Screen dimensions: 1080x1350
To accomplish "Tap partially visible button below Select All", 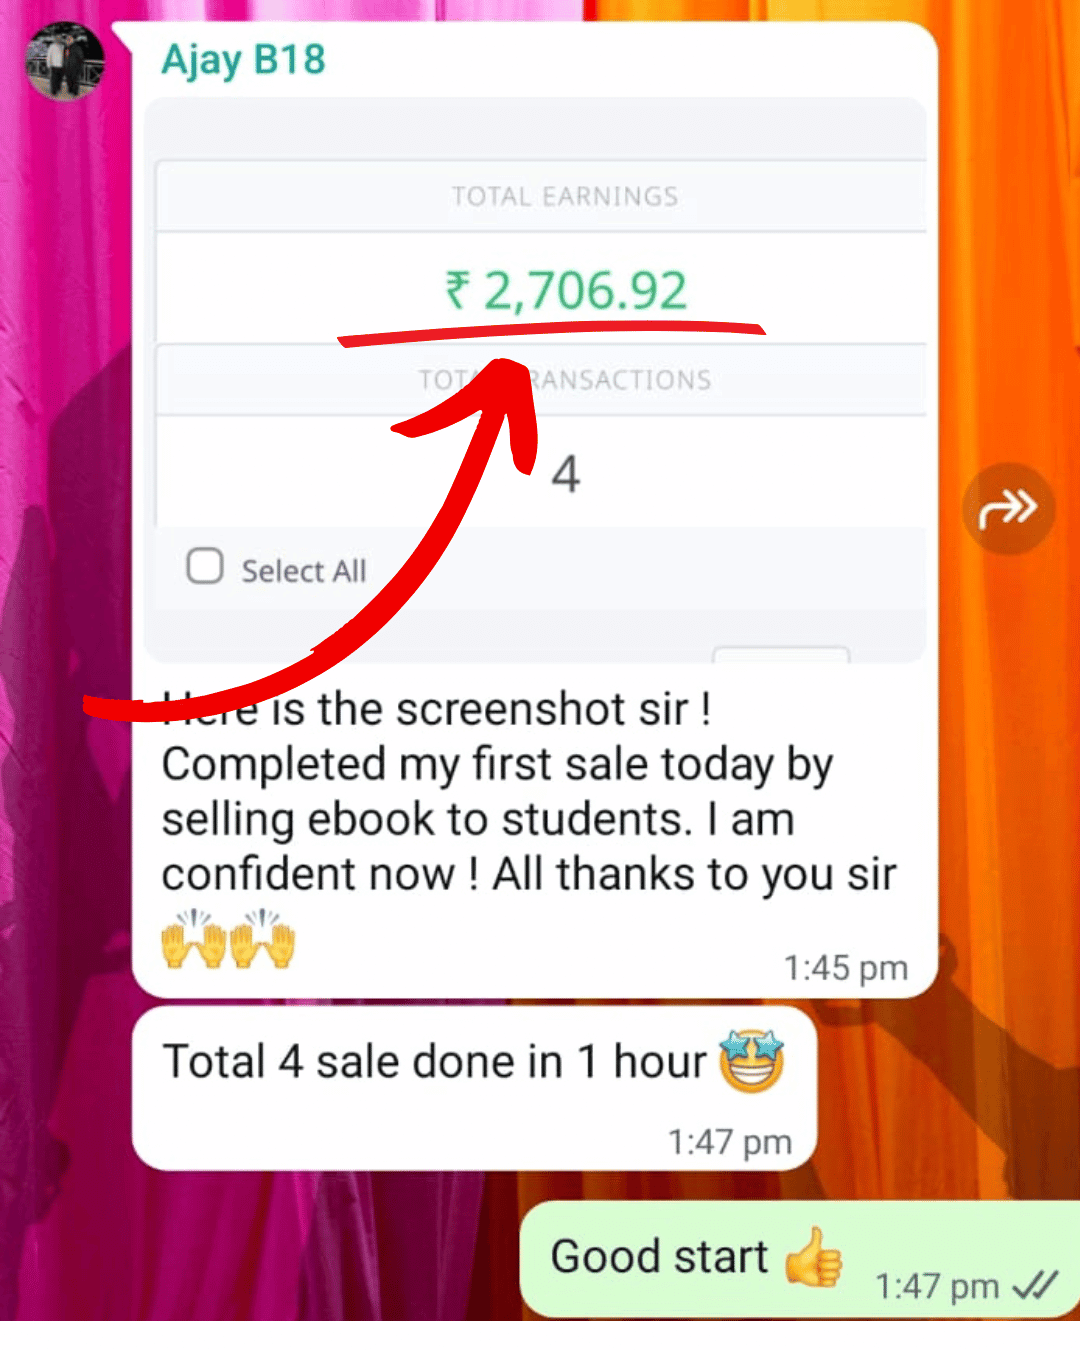I will pyautogui.click(x=781, y=655).
